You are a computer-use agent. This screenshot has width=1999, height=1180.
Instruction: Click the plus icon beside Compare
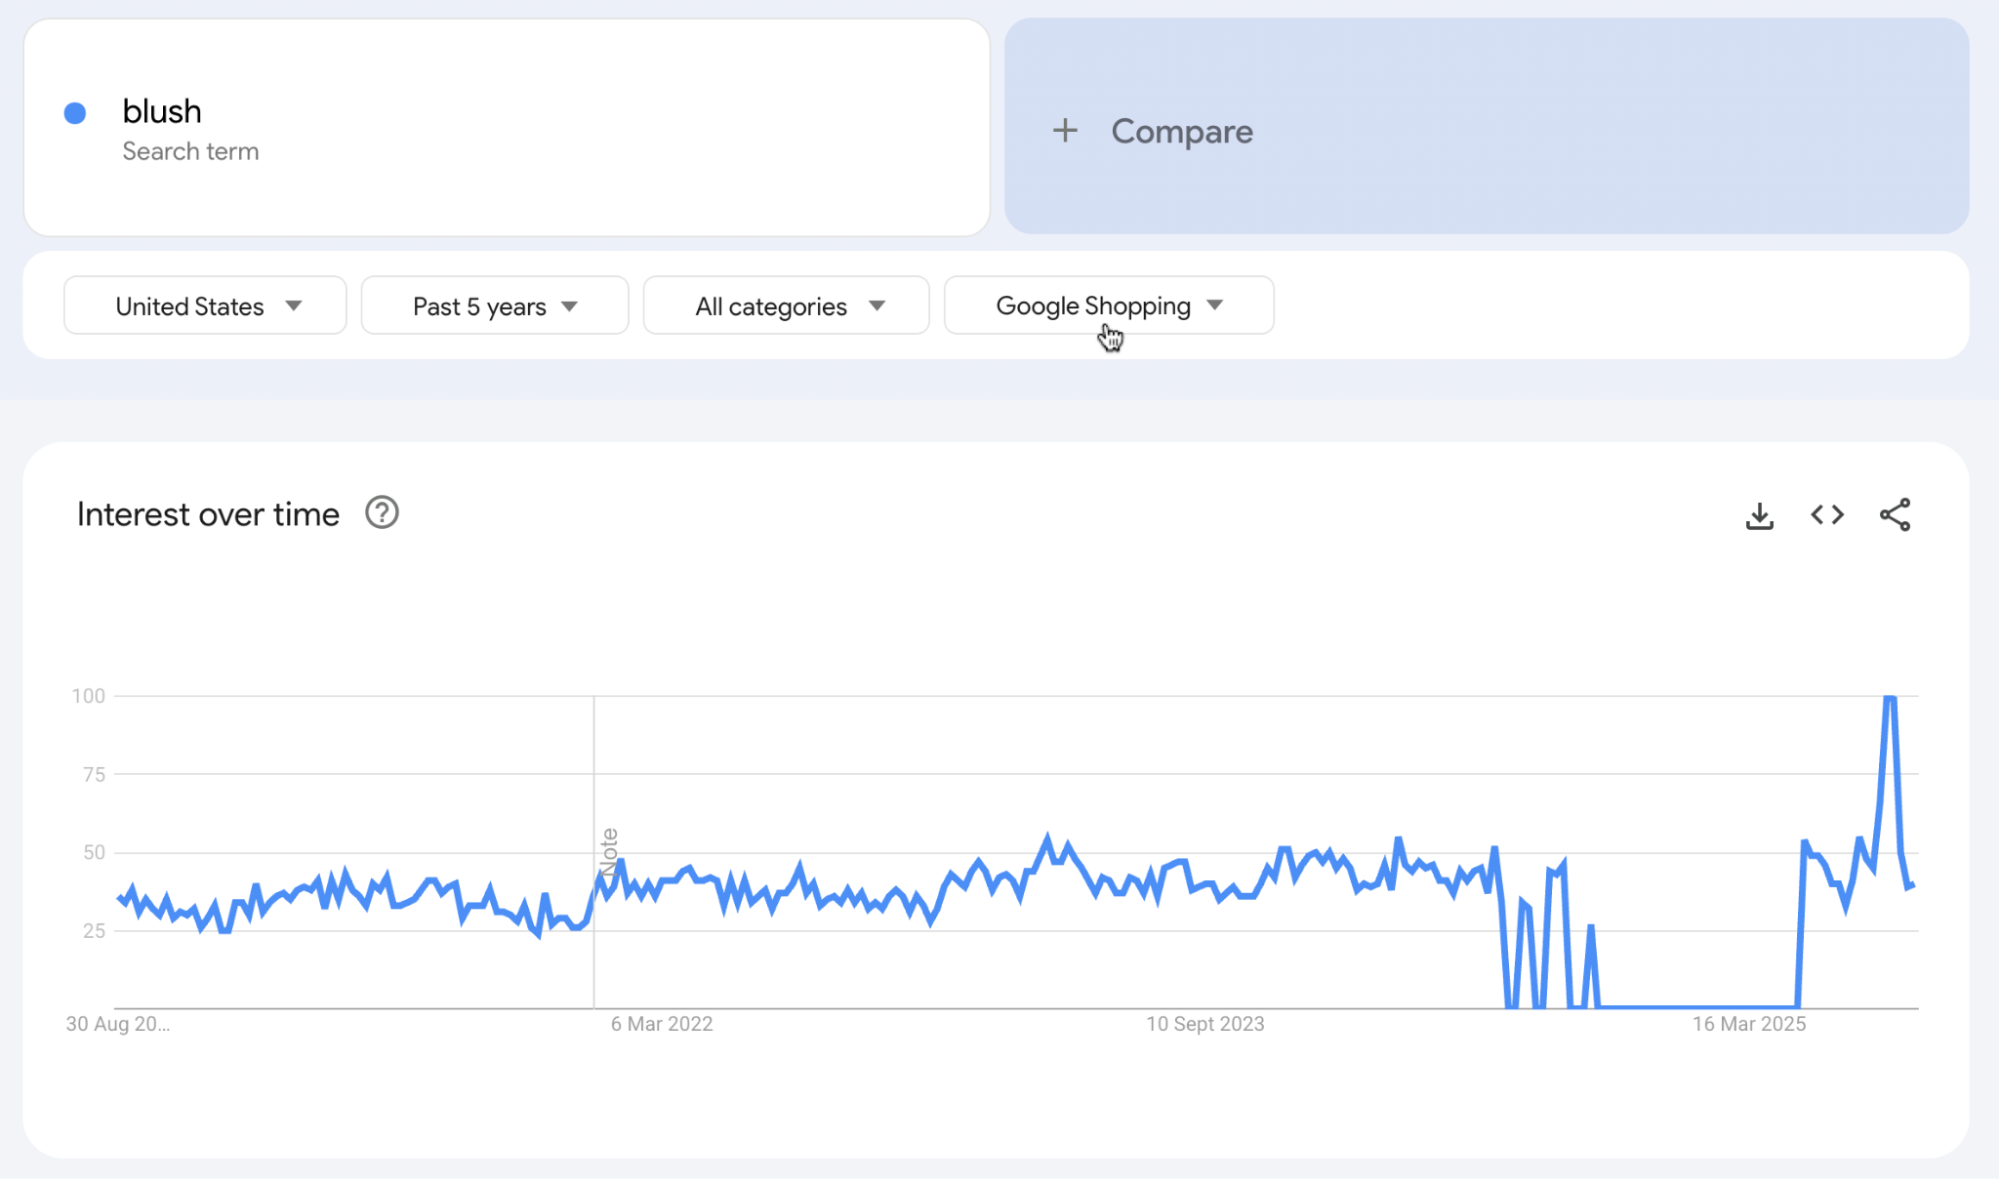1065,130
